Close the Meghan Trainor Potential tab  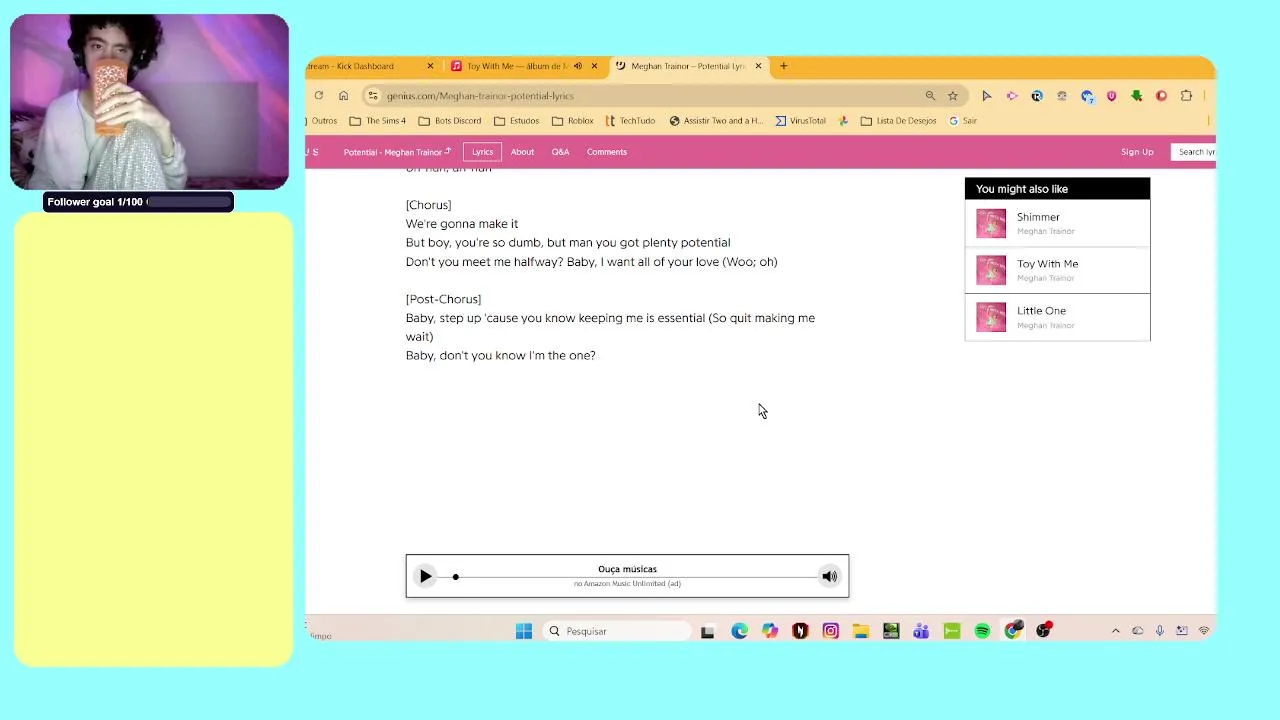click(x=758, y=66)
